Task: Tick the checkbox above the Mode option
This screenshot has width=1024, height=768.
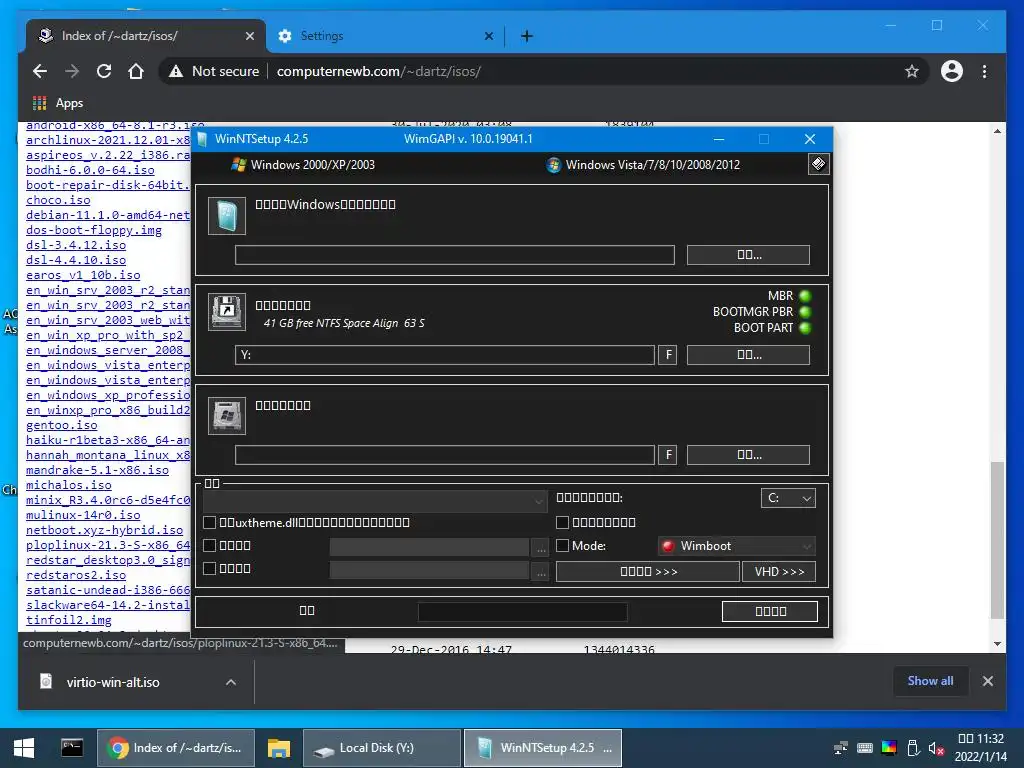Action: (562, 522)
